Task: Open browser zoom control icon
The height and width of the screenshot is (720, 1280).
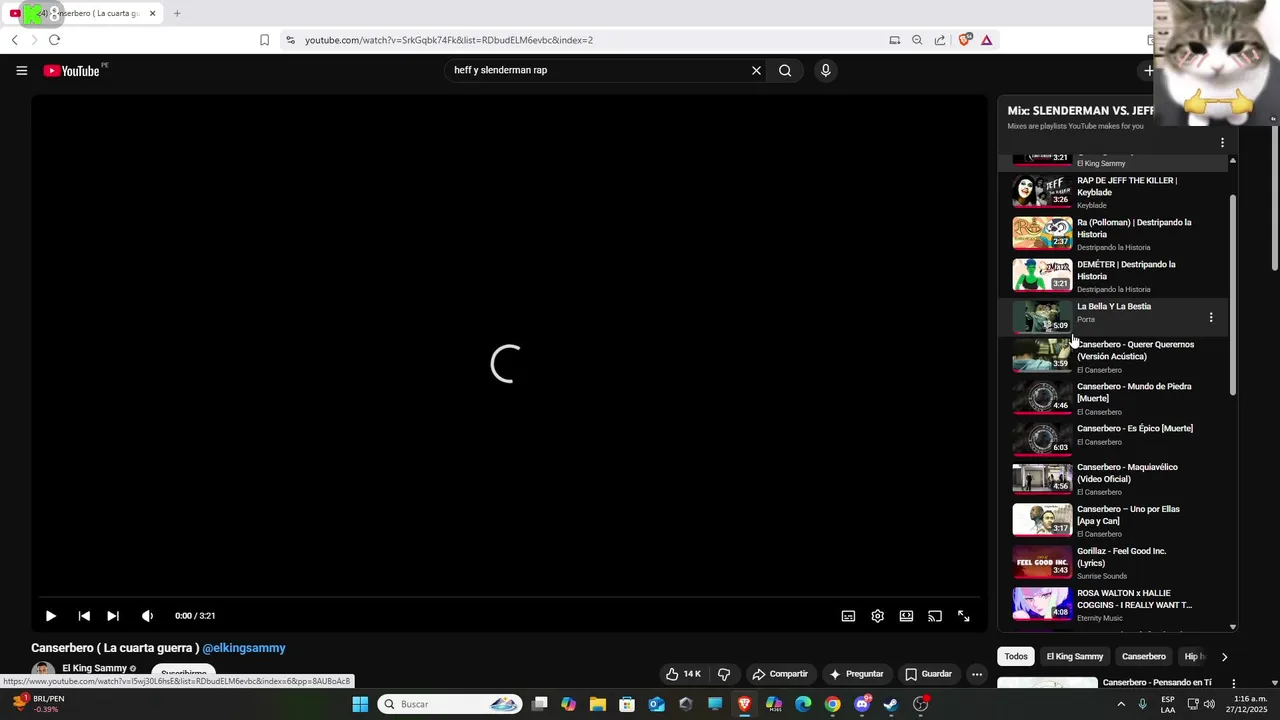Action: click(x=917, y=40)
